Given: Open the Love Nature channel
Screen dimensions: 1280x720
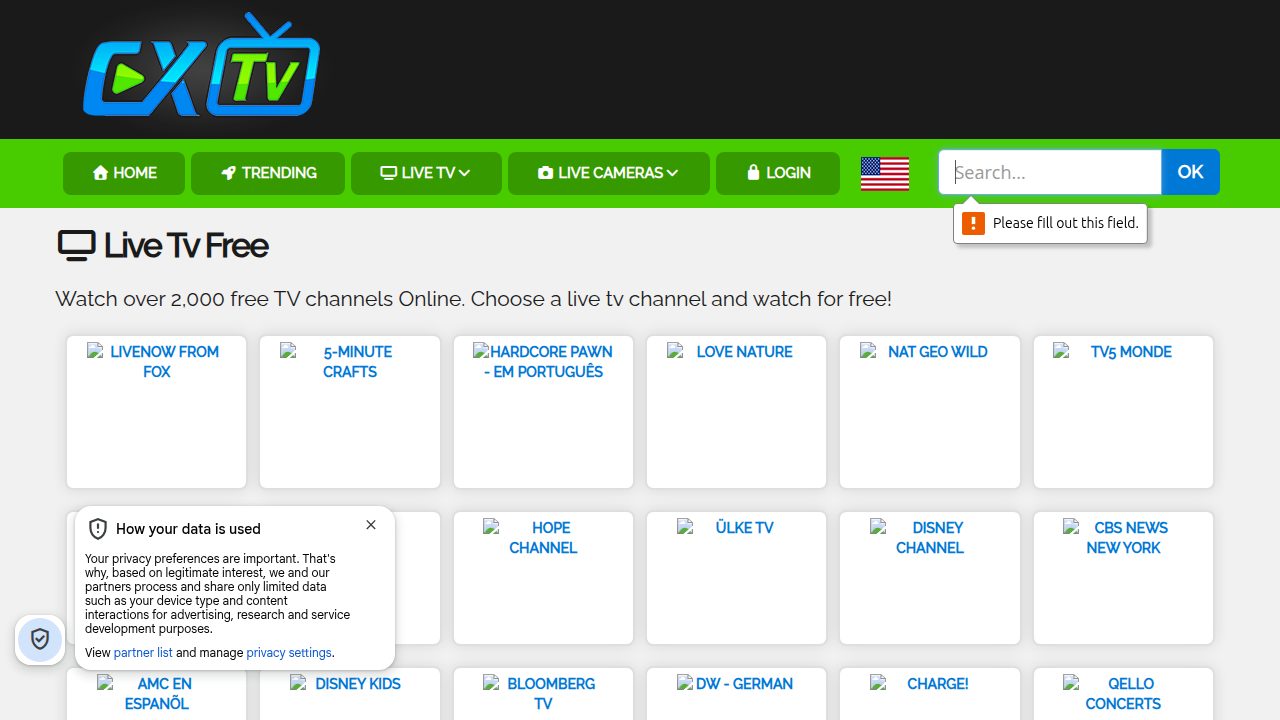Looking at the screenshot, I should (737, 412).
